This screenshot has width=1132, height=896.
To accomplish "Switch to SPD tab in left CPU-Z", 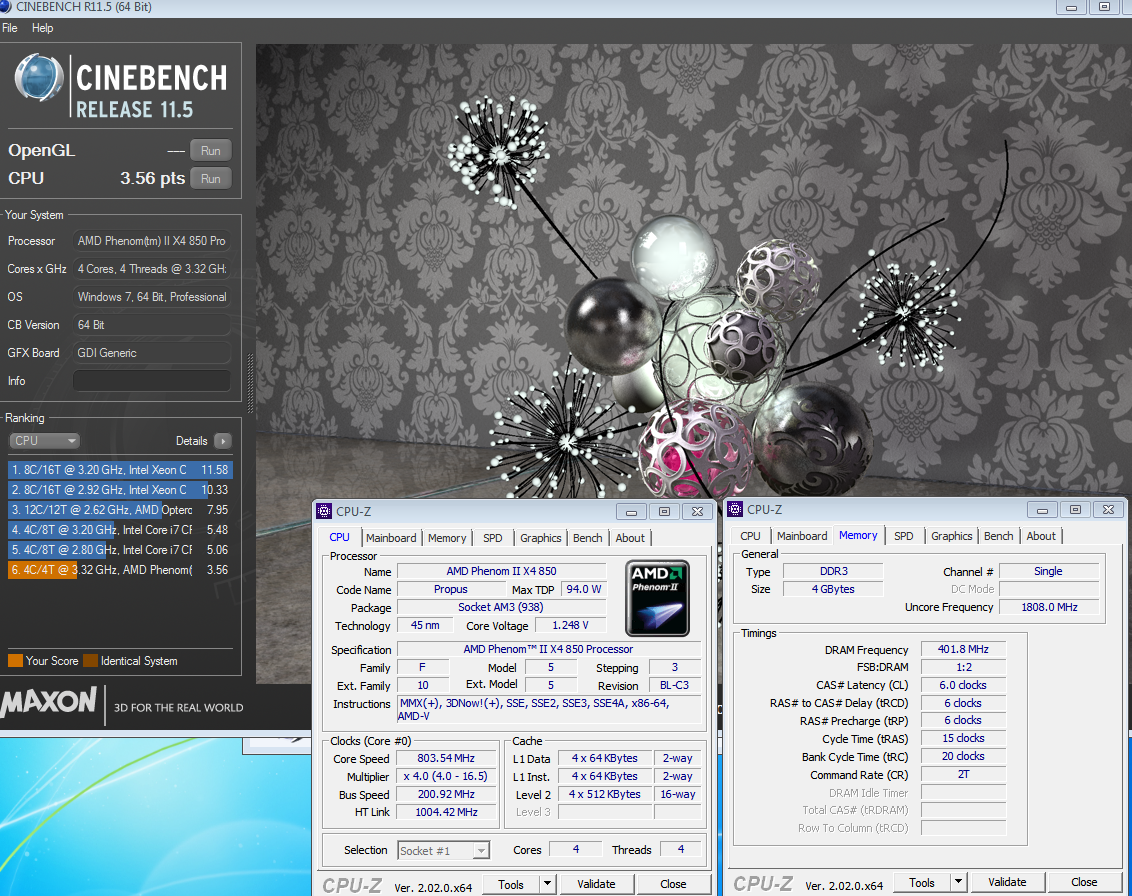I will 492,538.
